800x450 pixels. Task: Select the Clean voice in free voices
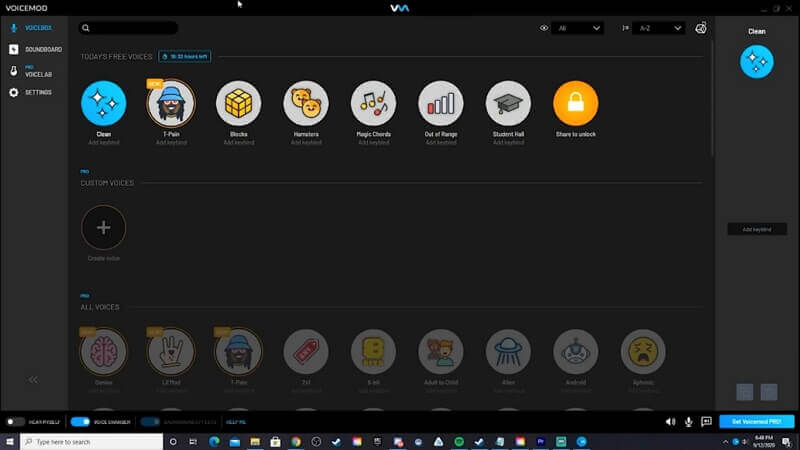pyautogui.click(x=104, y=103)
